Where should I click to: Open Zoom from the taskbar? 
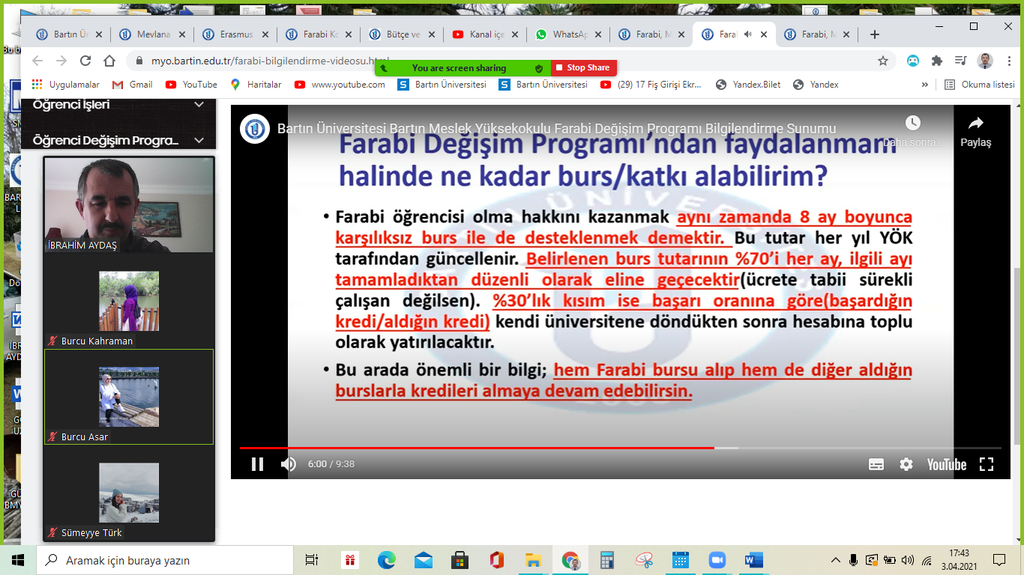pos(717,560)
